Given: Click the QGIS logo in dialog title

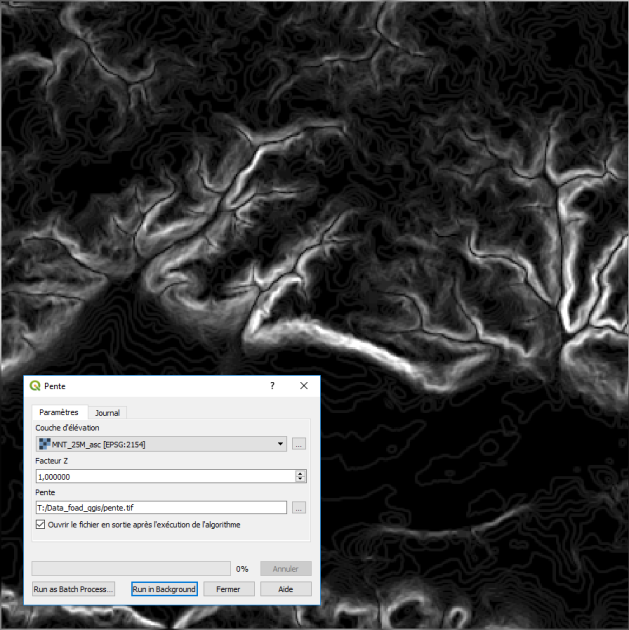Looking at the screenshot, I should 35,386.
